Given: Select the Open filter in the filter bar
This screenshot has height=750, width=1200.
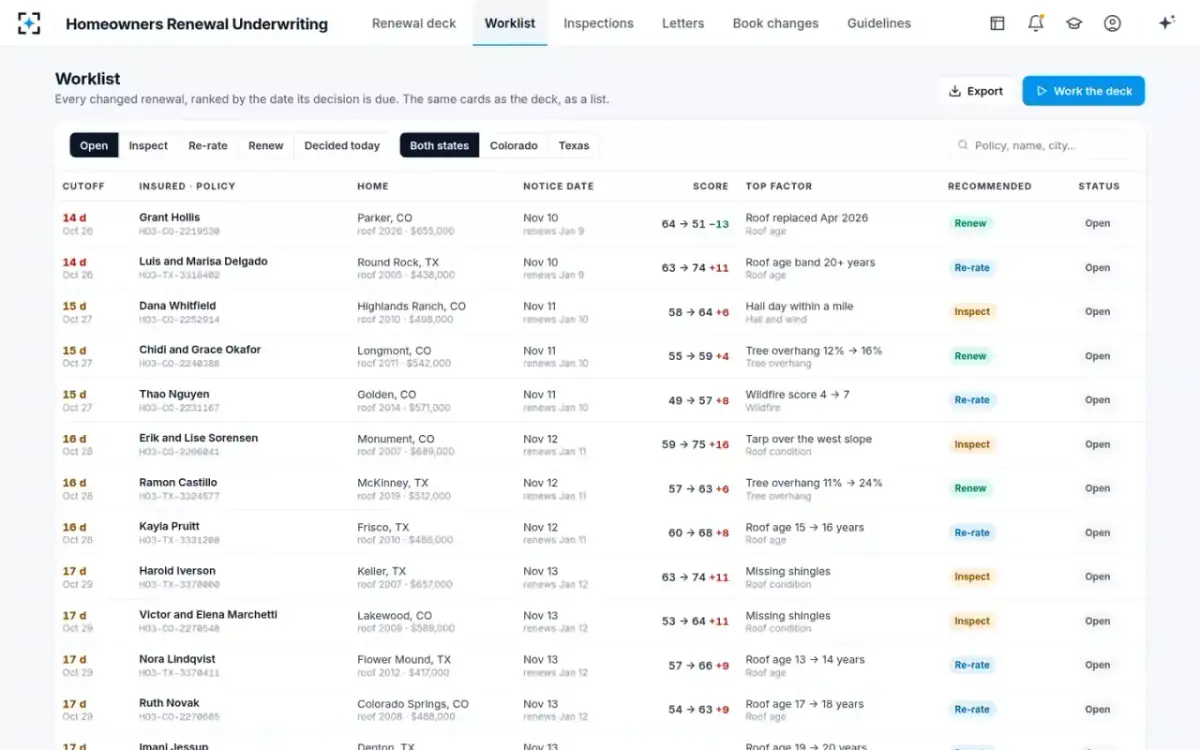Looking at the screenshot, I should tap(94, 145).
